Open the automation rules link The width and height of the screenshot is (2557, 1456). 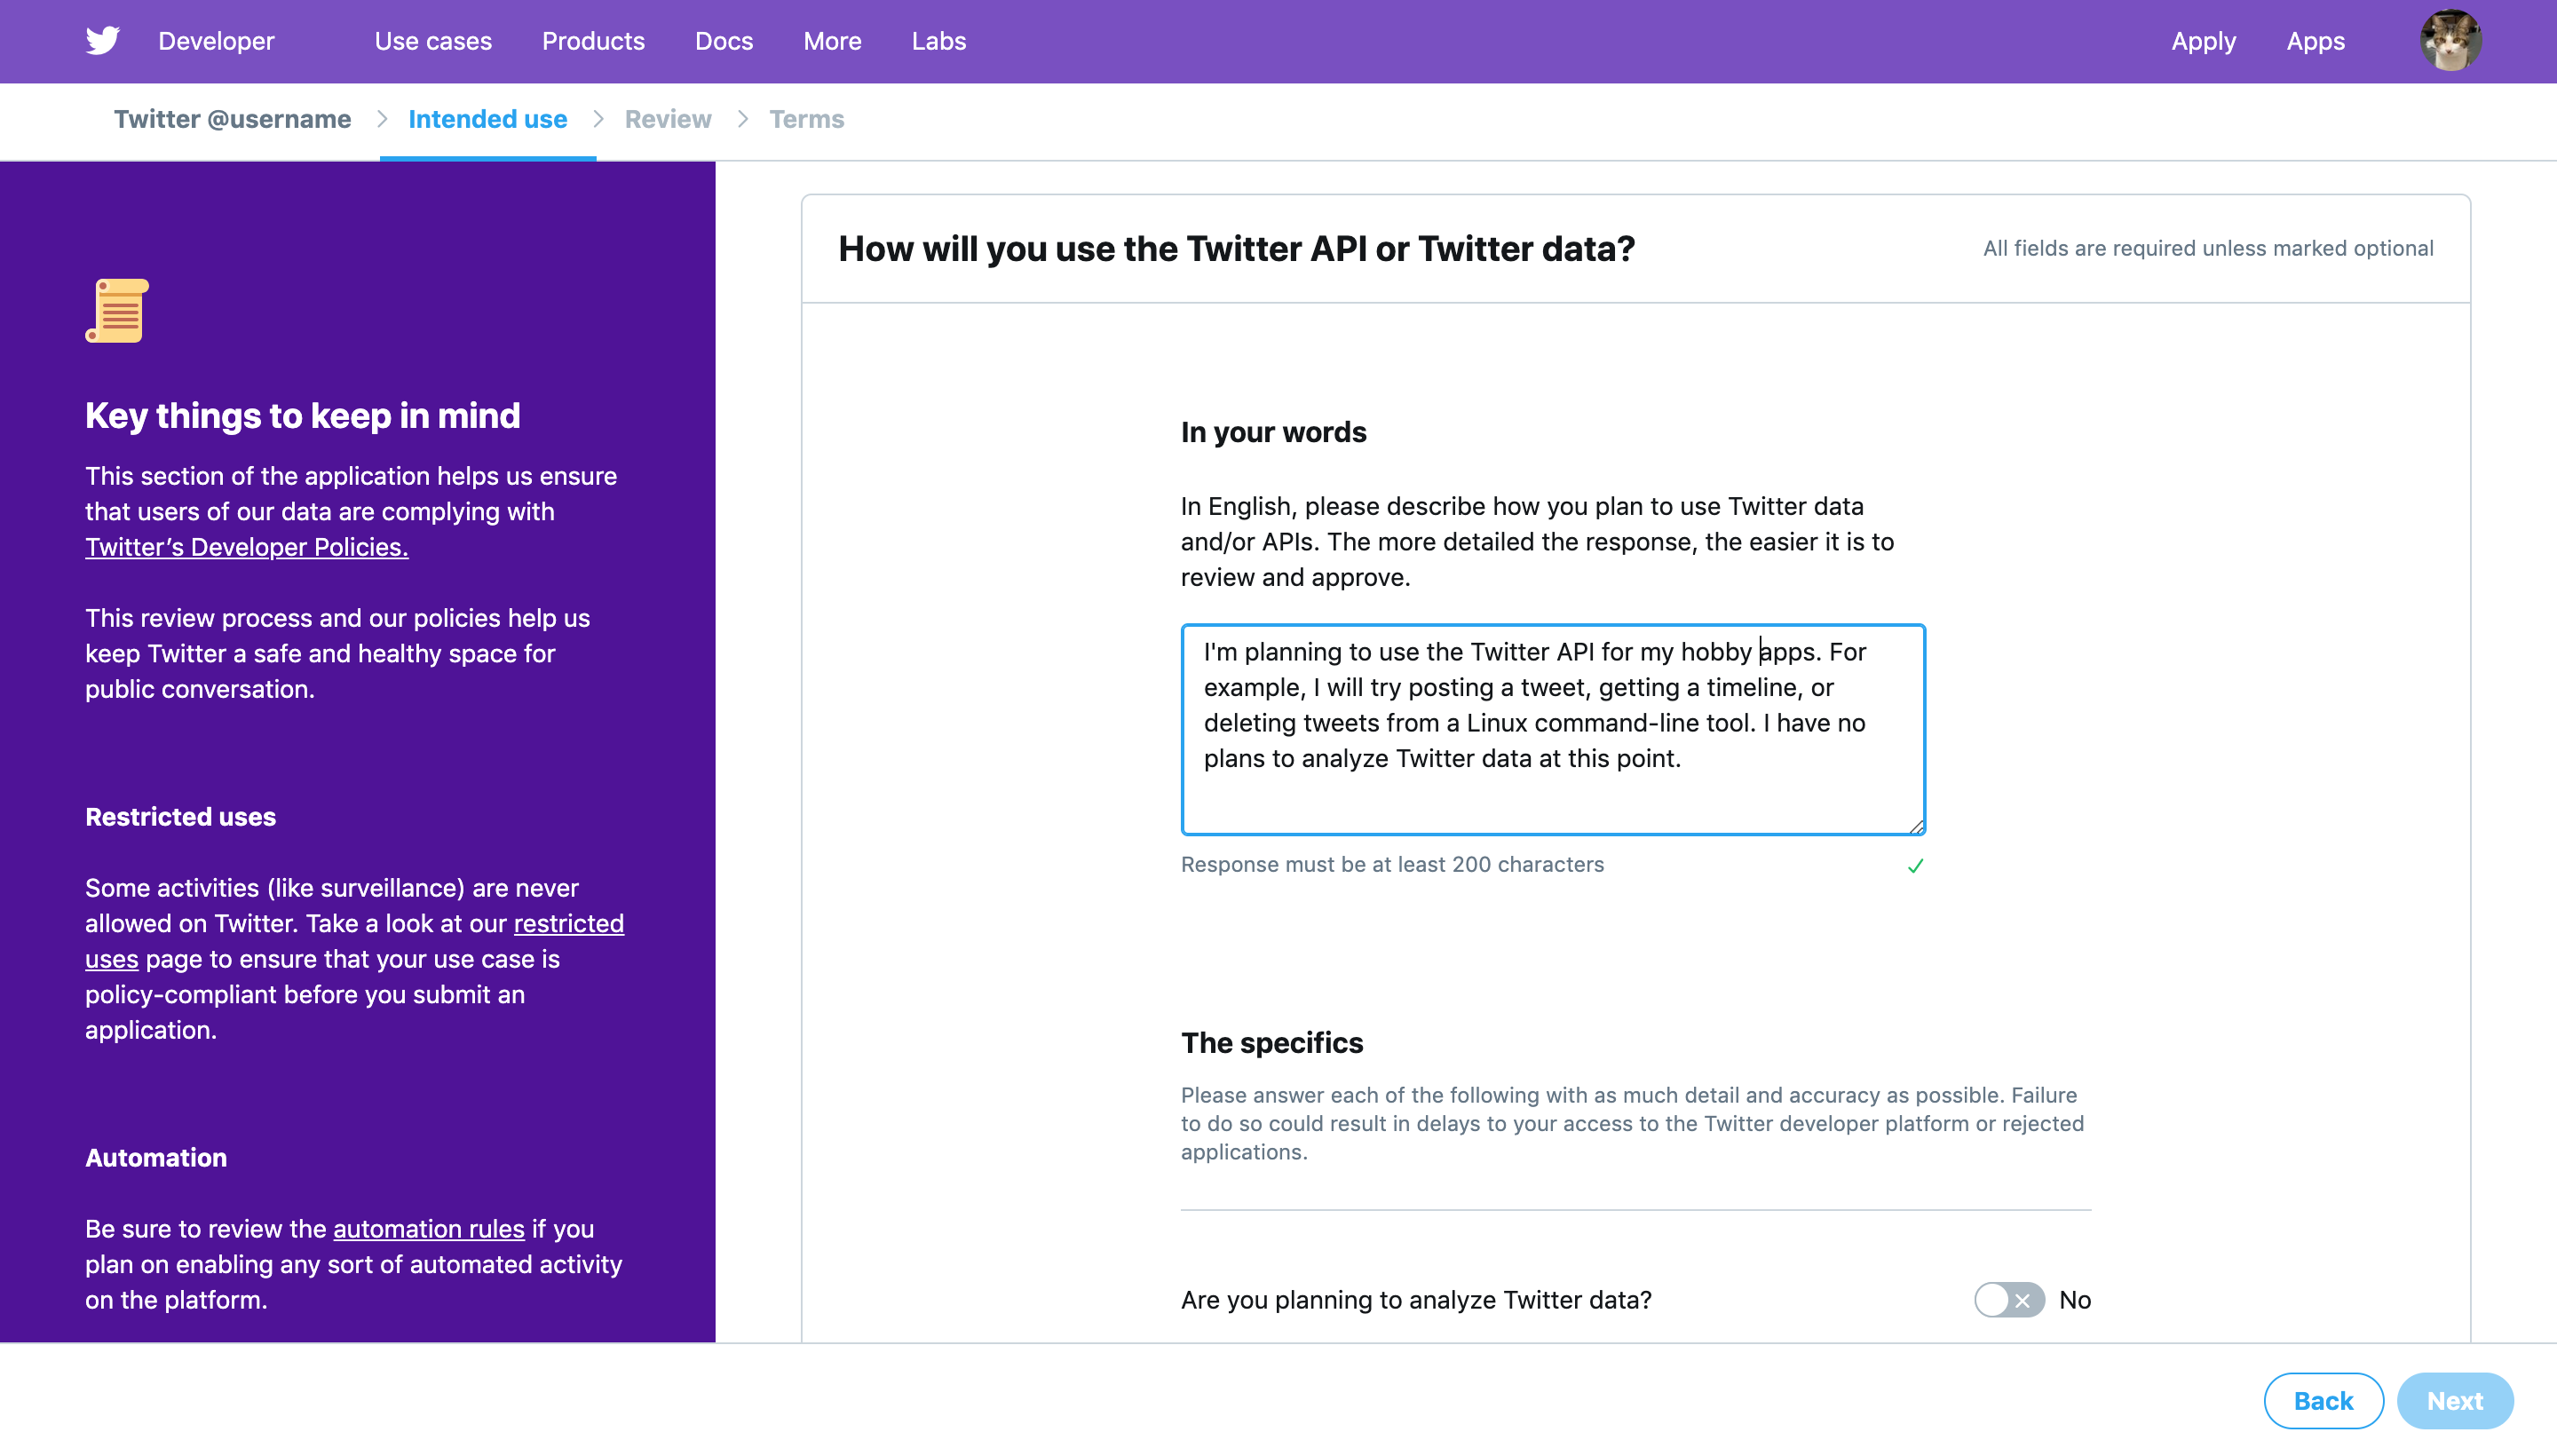point(428,1228)
